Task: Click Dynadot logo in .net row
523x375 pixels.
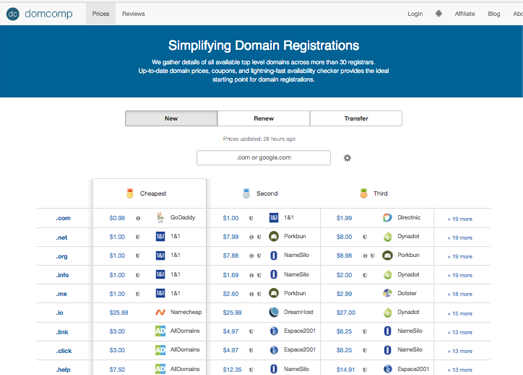Action: (x=387, y=237)
